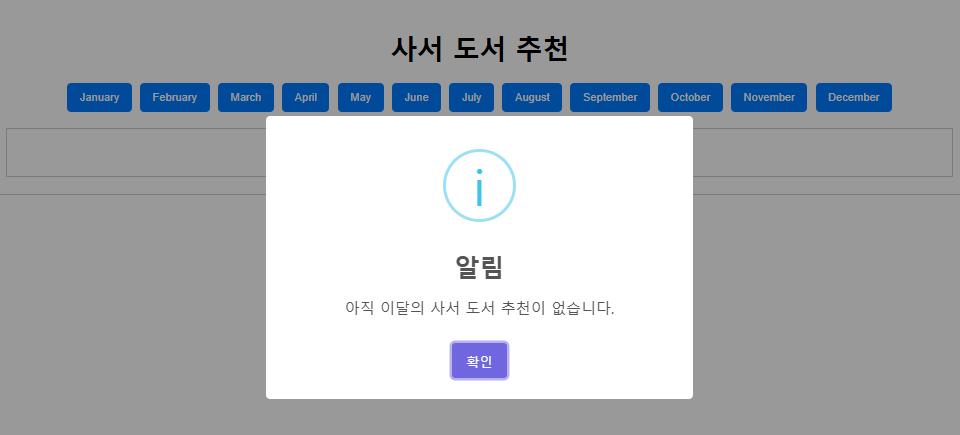Click the info icon in the alert
960x435 pixels.
[479, 186]
